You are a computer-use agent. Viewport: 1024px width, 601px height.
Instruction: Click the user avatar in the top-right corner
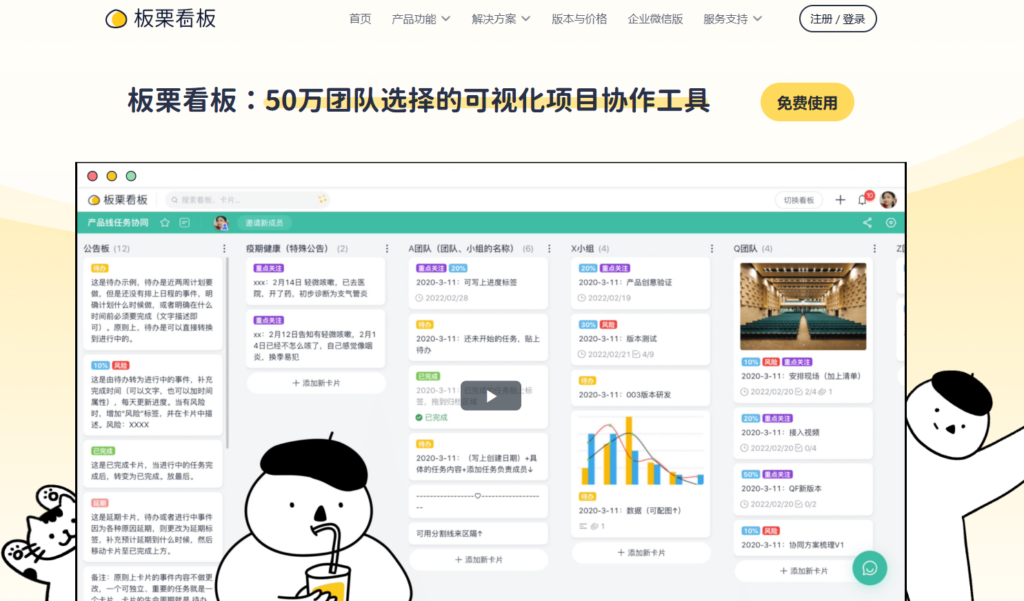coord(887,200)
